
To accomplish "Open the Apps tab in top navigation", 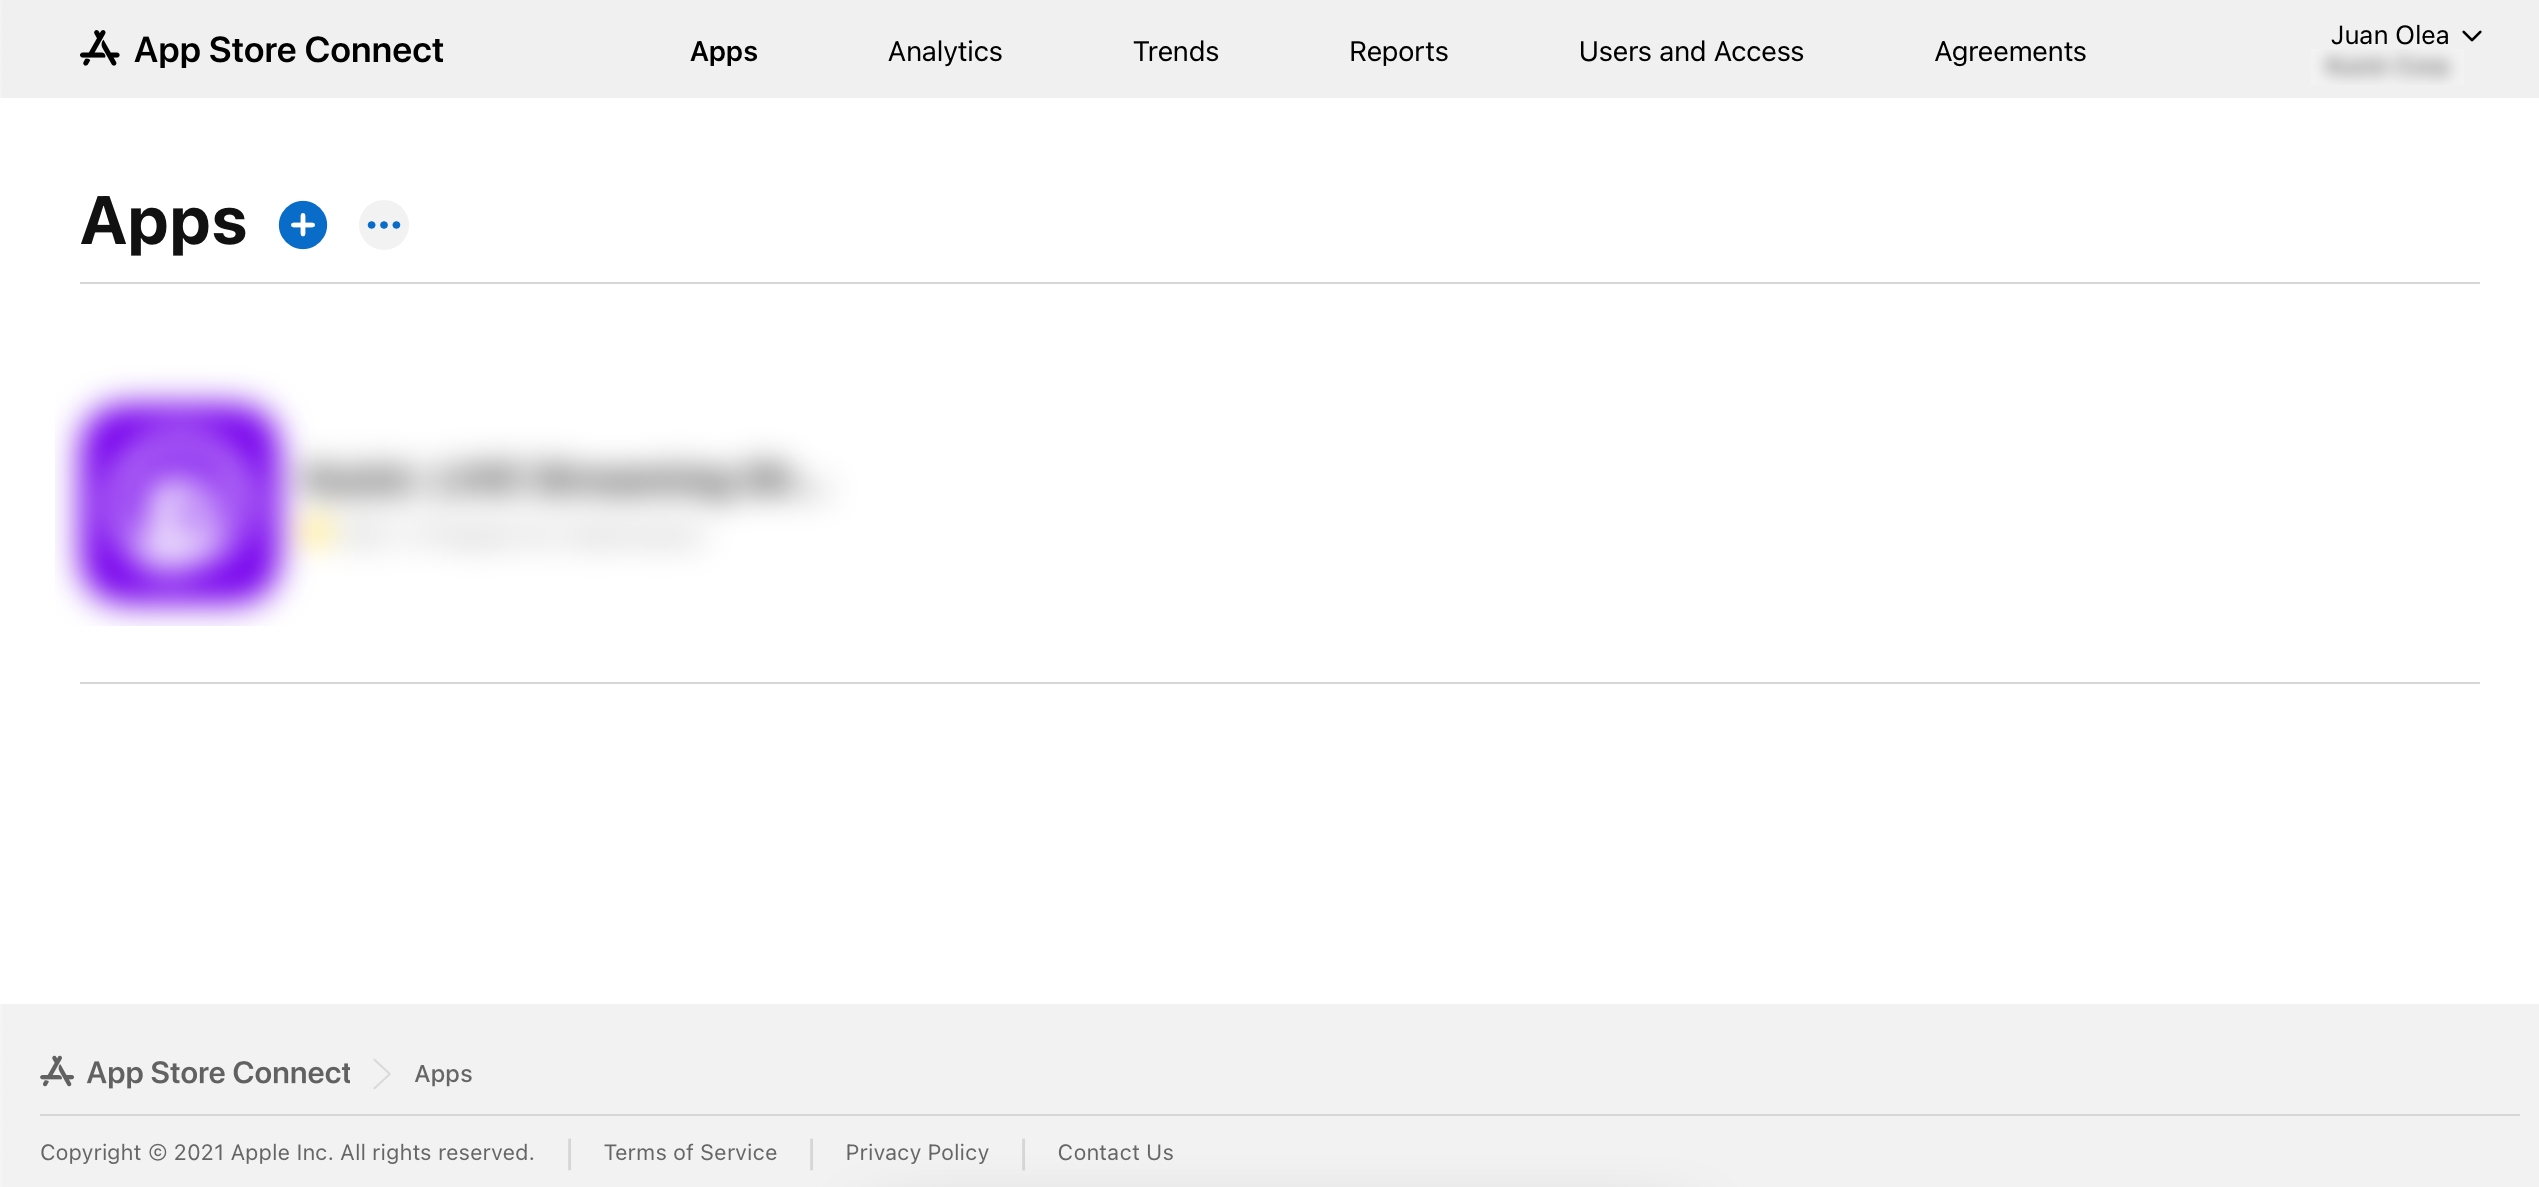I will click(724, 51).
